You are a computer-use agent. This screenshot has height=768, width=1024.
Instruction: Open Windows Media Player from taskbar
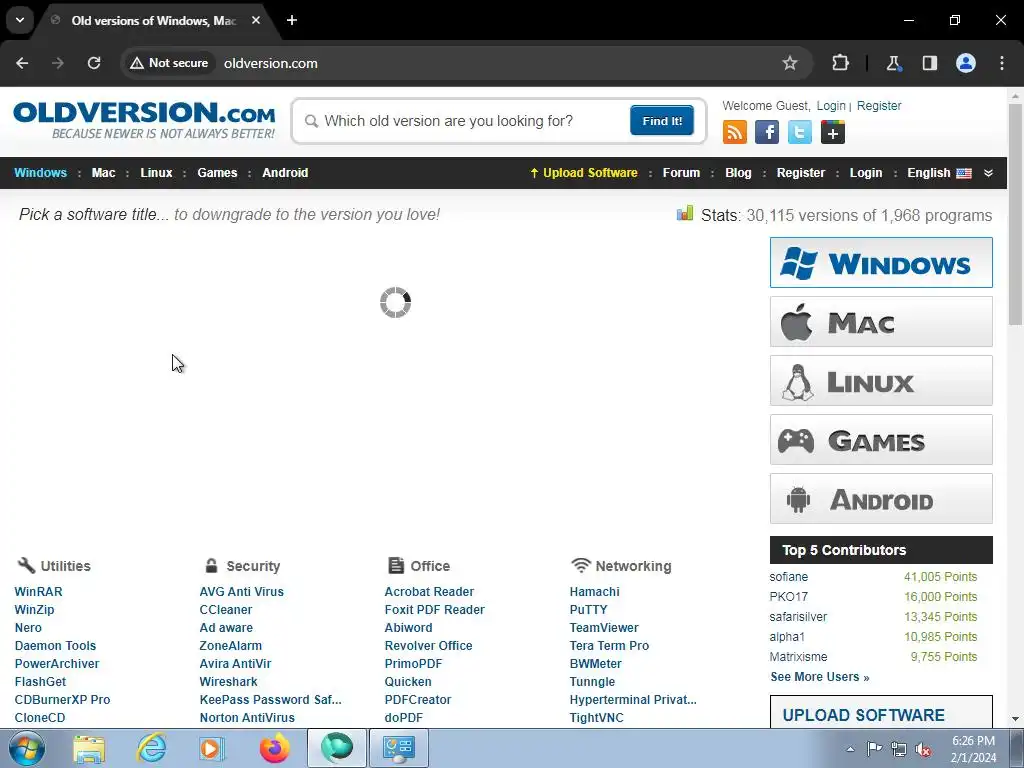coord(211,748)
